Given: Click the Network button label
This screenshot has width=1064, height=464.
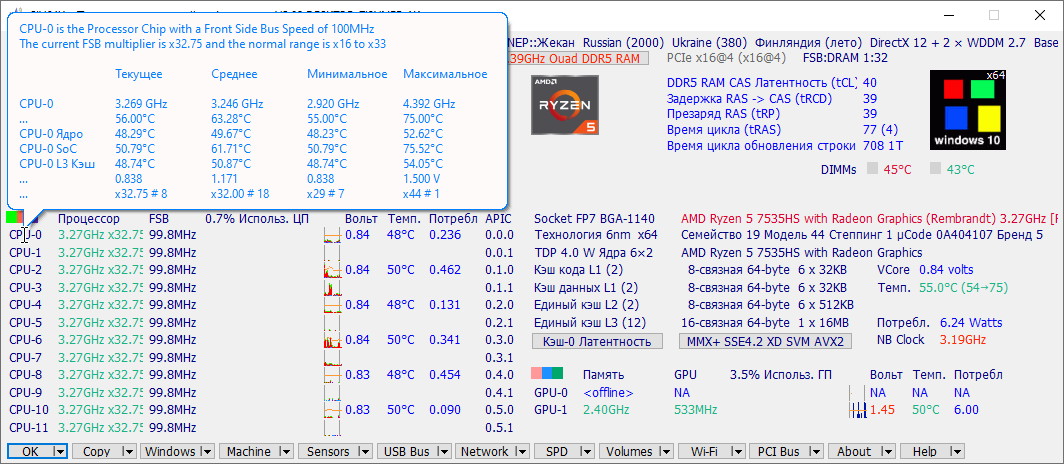Looking at the screenshot, I should [485, 451].
